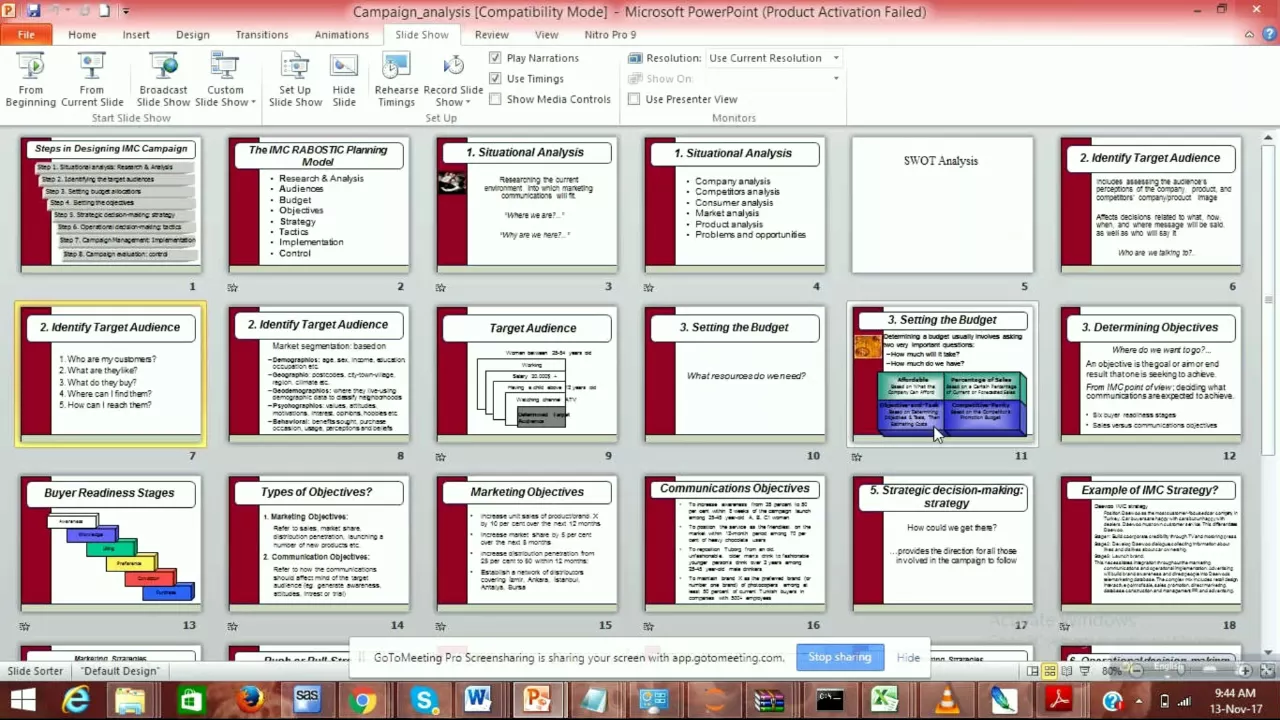Select slide 1 Steps in Designing IMC Campaign
The height and width of the screenshot is (720, 1280).
click(110, 204)
